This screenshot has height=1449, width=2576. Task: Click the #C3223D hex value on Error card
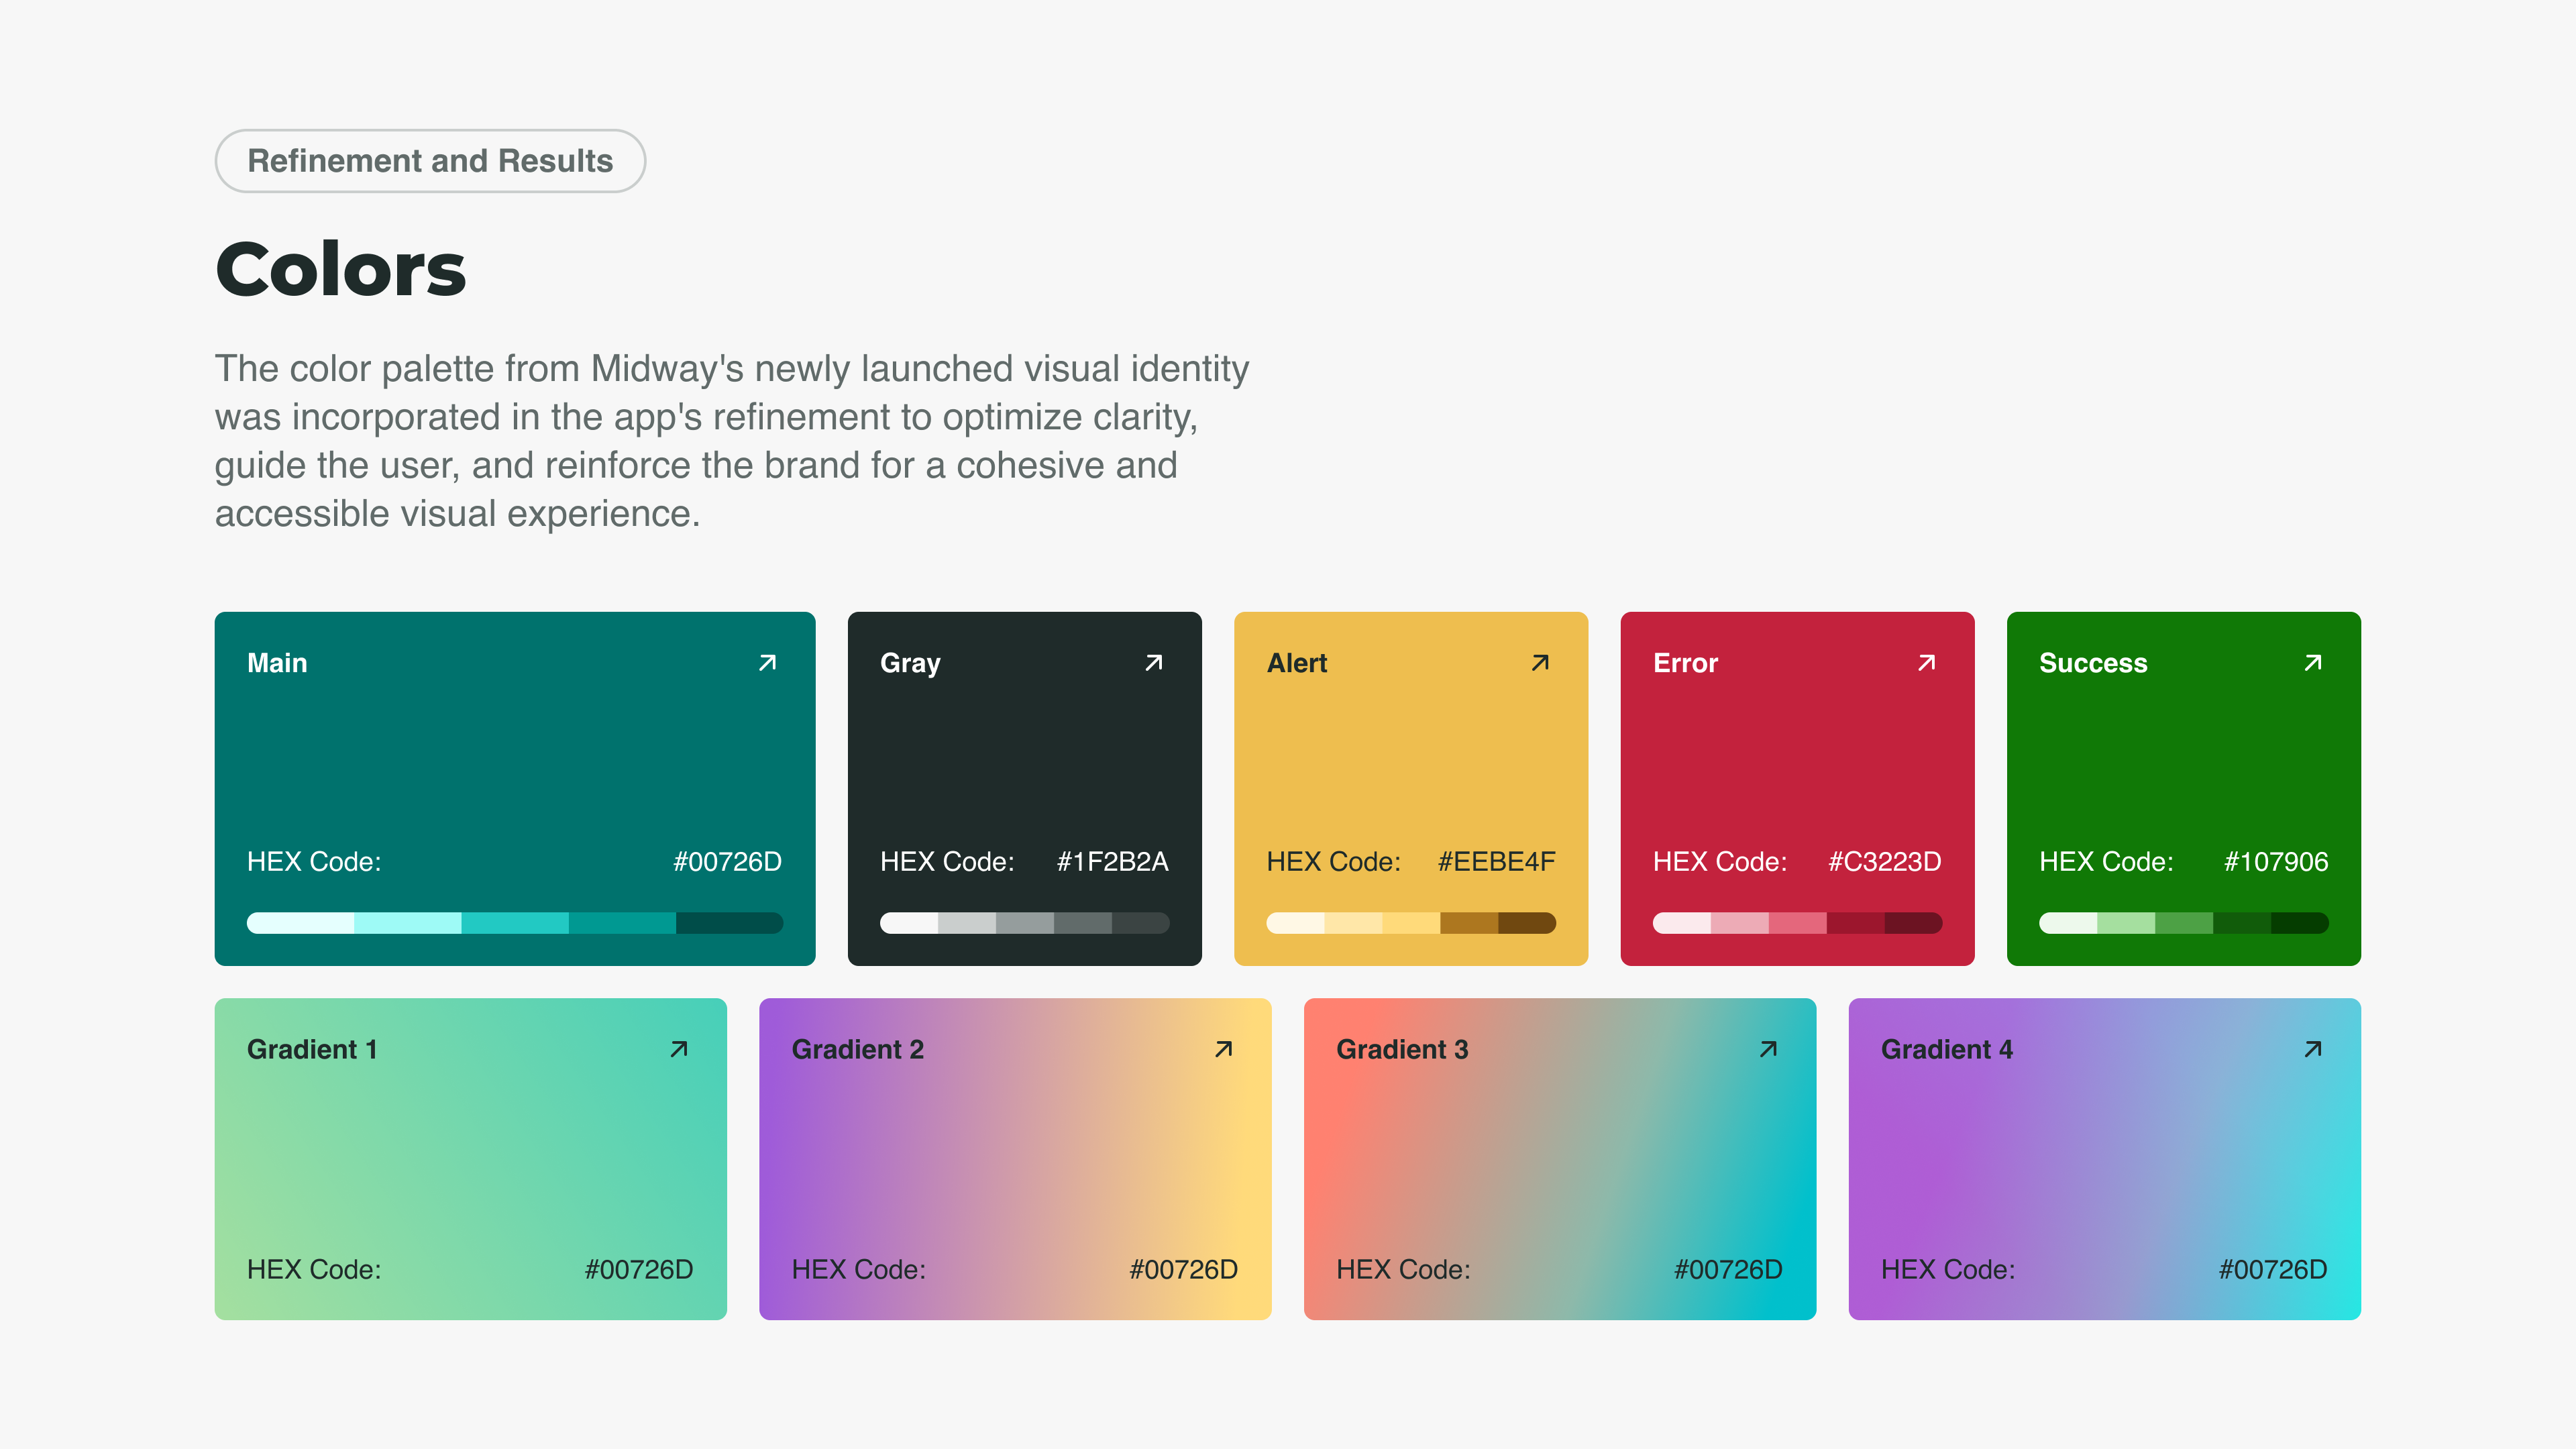tap(1884, 862)
